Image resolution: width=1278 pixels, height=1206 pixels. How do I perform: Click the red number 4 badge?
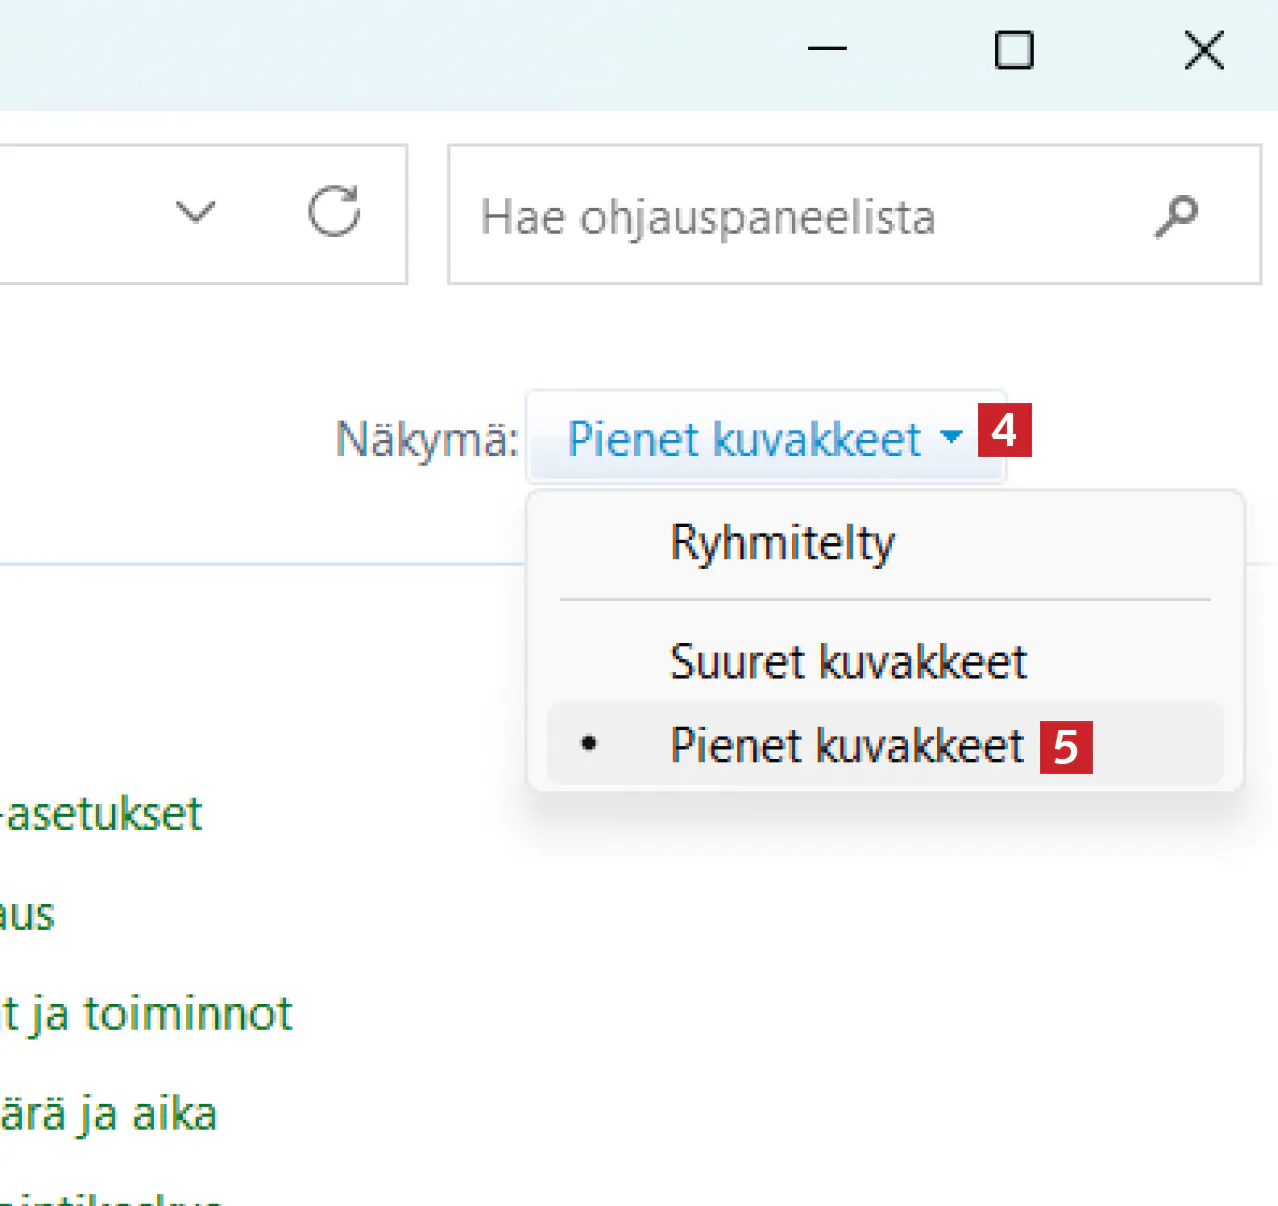pyautogui.click(x=1004, y=431)
